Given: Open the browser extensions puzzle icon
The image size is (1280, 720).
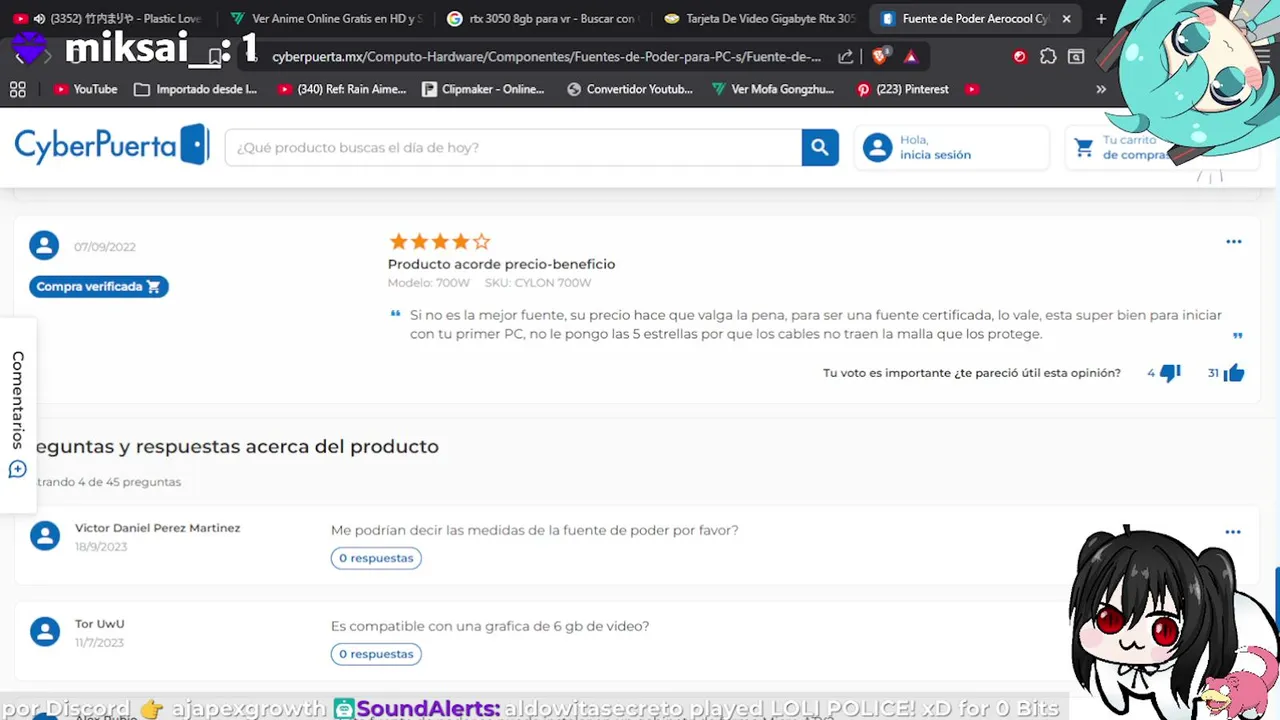Looking at the screenshot, I should click(x=1048, y=57).
